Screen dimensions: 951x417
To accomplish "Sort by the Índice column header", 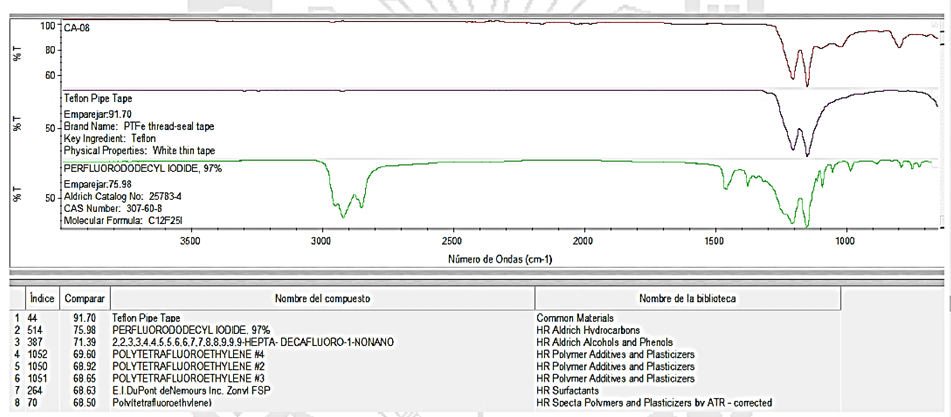I will [40, 298].
